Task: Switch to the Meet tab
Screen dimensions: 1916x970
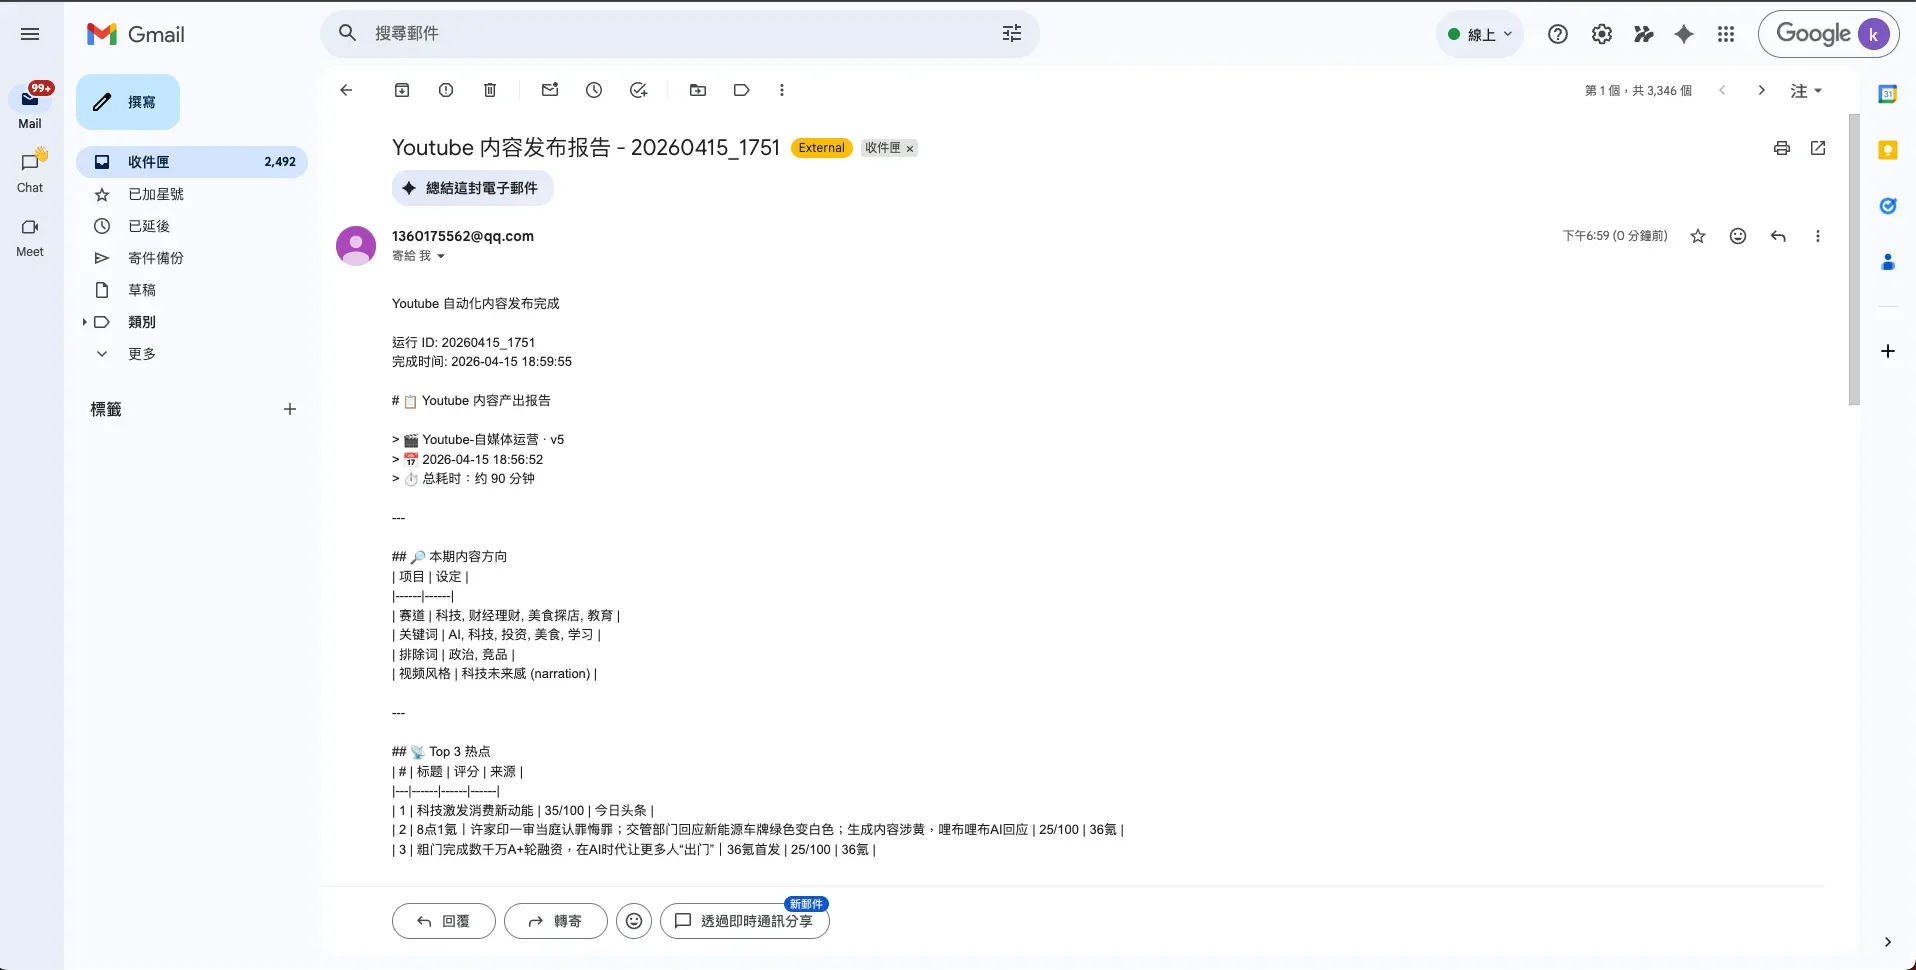Action: [x=30, y=236]
